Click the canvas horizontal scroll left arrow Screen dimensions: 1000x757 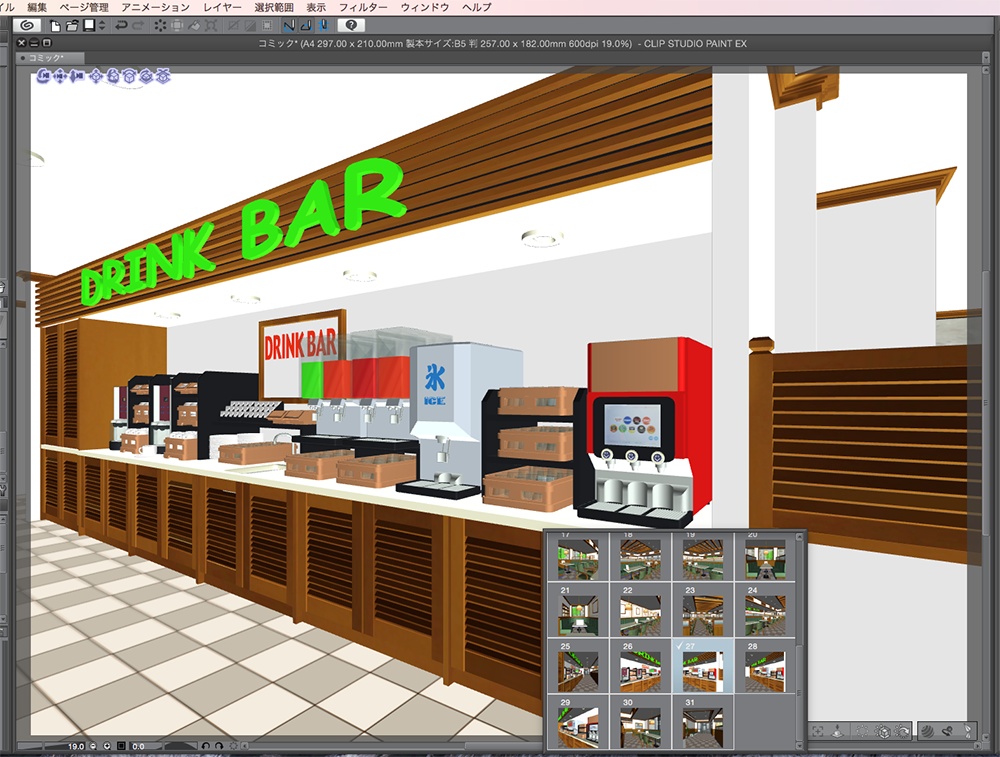tap(245, 746)
